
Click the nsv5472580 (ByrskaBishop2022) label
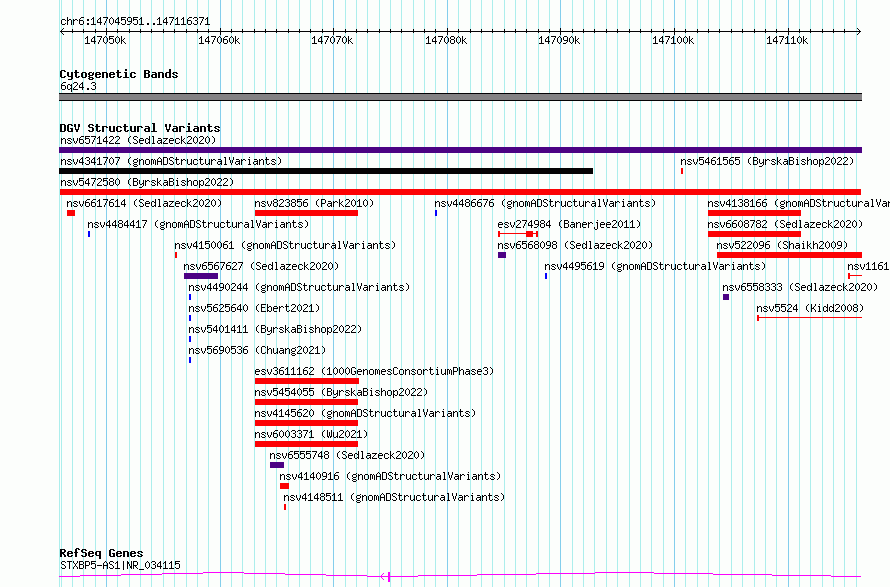147,182
